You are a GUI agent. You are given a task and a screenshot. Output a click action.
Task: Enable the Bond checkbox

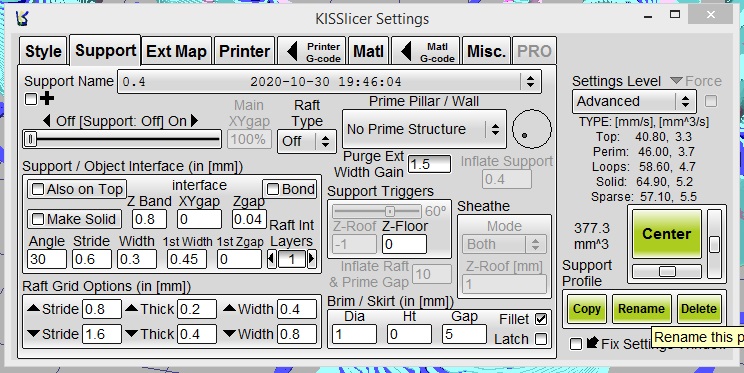pyautogui.click(x=273, y=189)
